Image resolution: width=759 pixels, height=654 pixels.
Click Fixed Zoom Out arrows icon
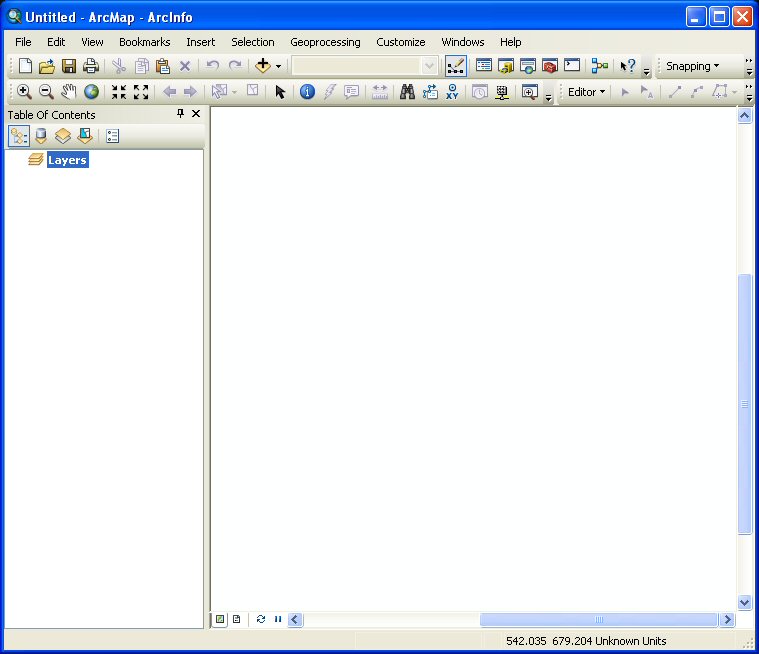(x=141, y=91)
